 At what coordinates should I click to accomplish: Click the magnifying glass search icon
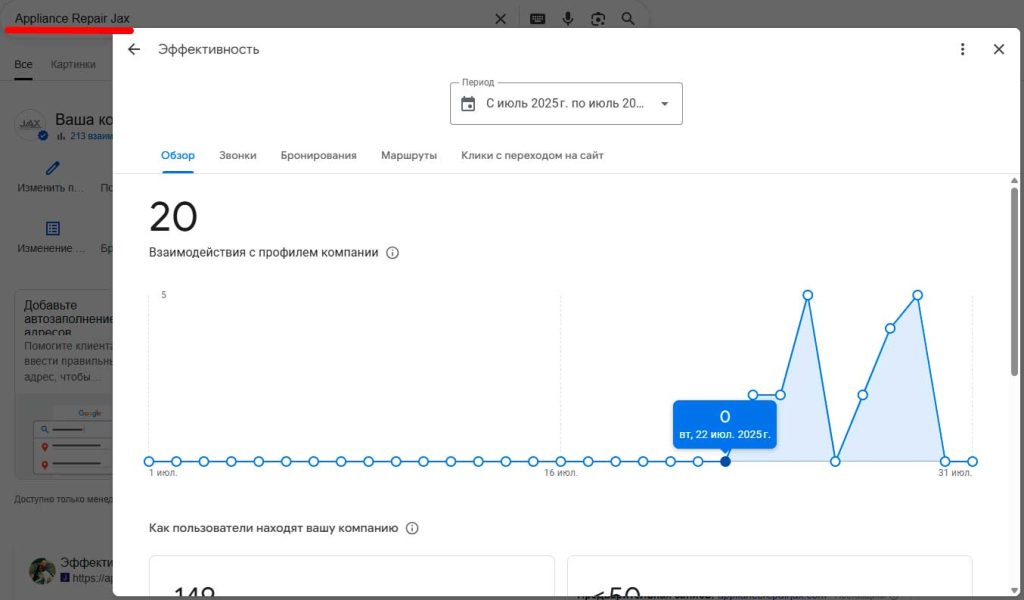point(628,19)
